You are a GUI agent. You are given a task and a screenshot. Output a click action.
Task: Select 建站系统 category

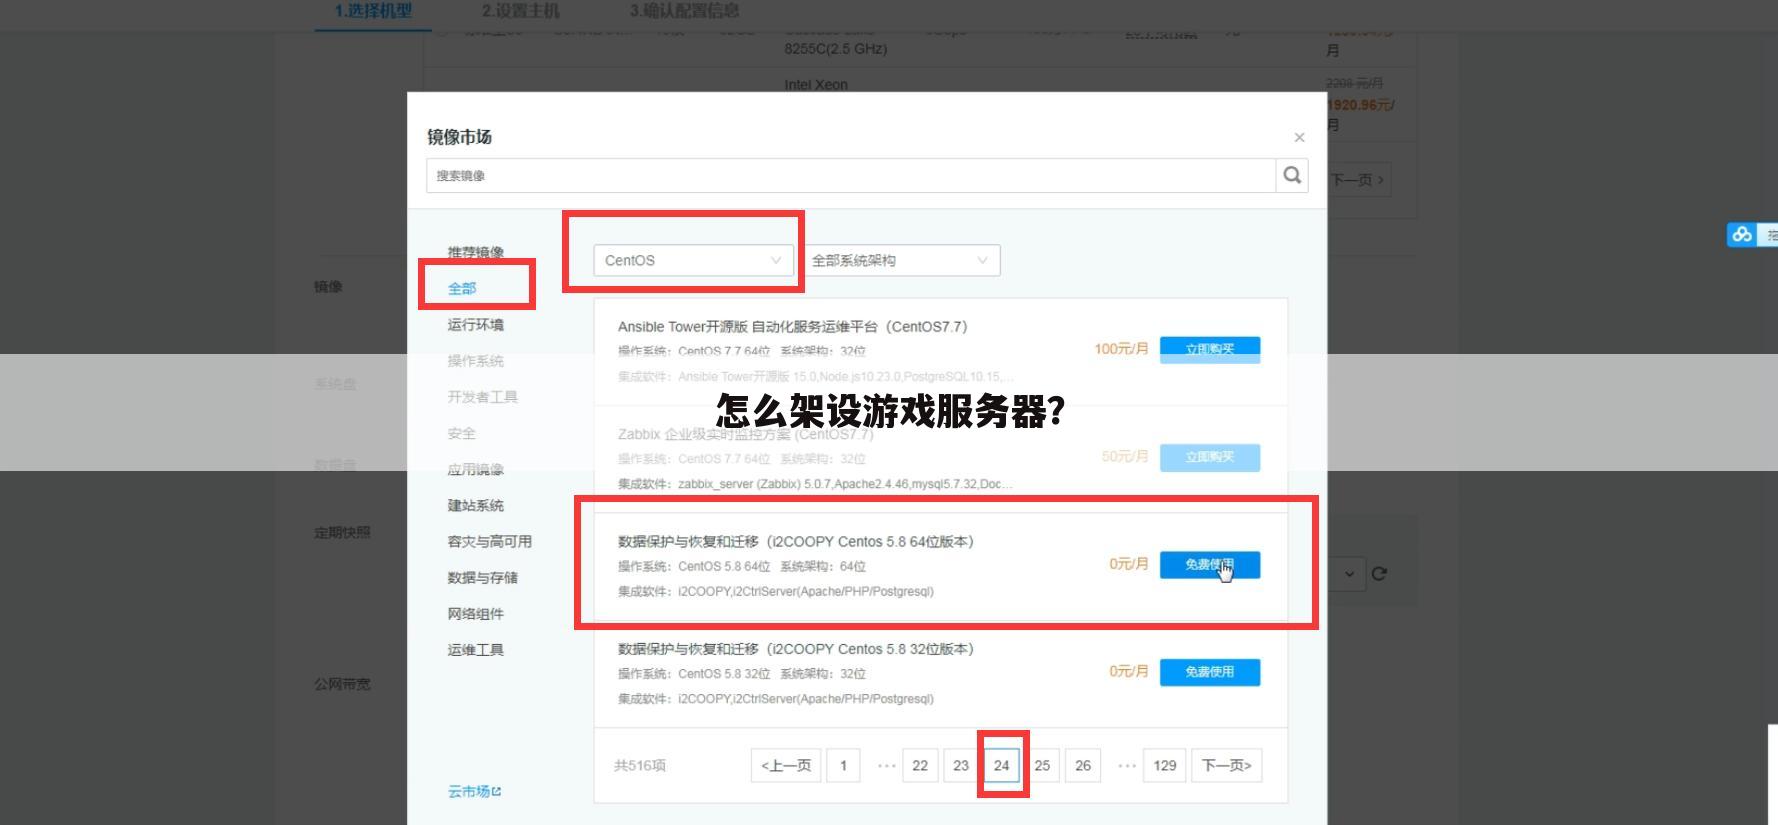475,505
